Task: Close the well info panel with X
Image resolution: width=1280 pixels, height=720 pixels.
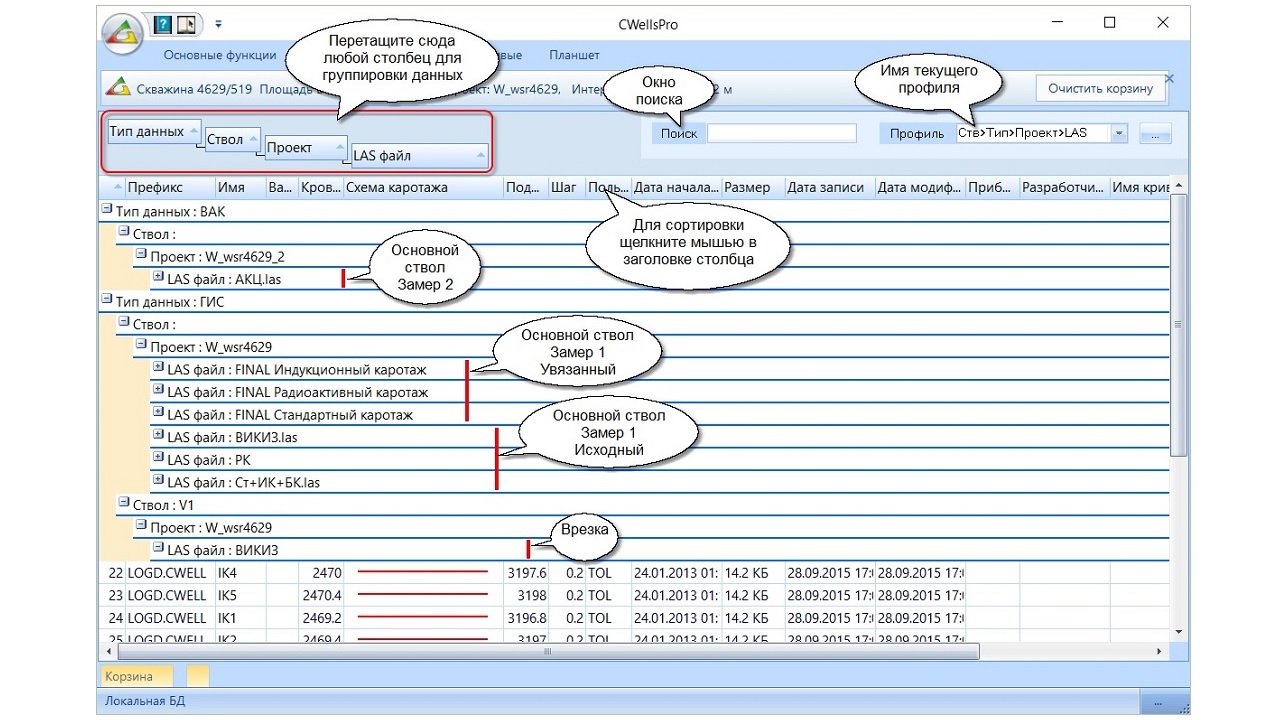Action: coord(1169,78)
